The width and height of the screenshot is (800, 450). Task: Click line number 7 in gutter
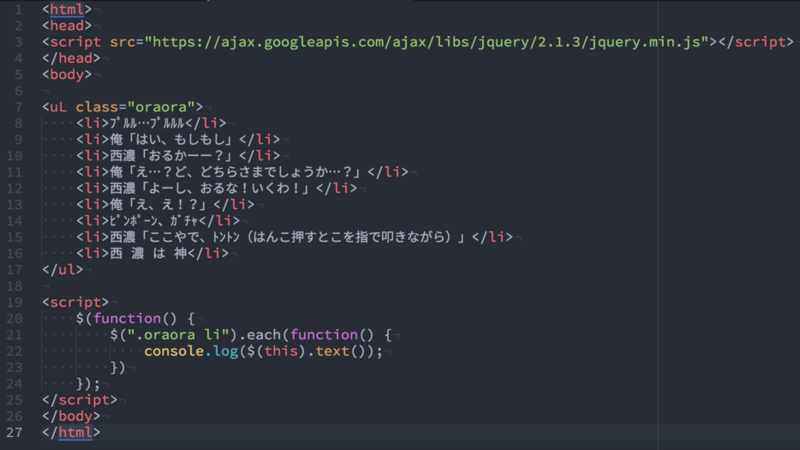click(x=18, y=107)
